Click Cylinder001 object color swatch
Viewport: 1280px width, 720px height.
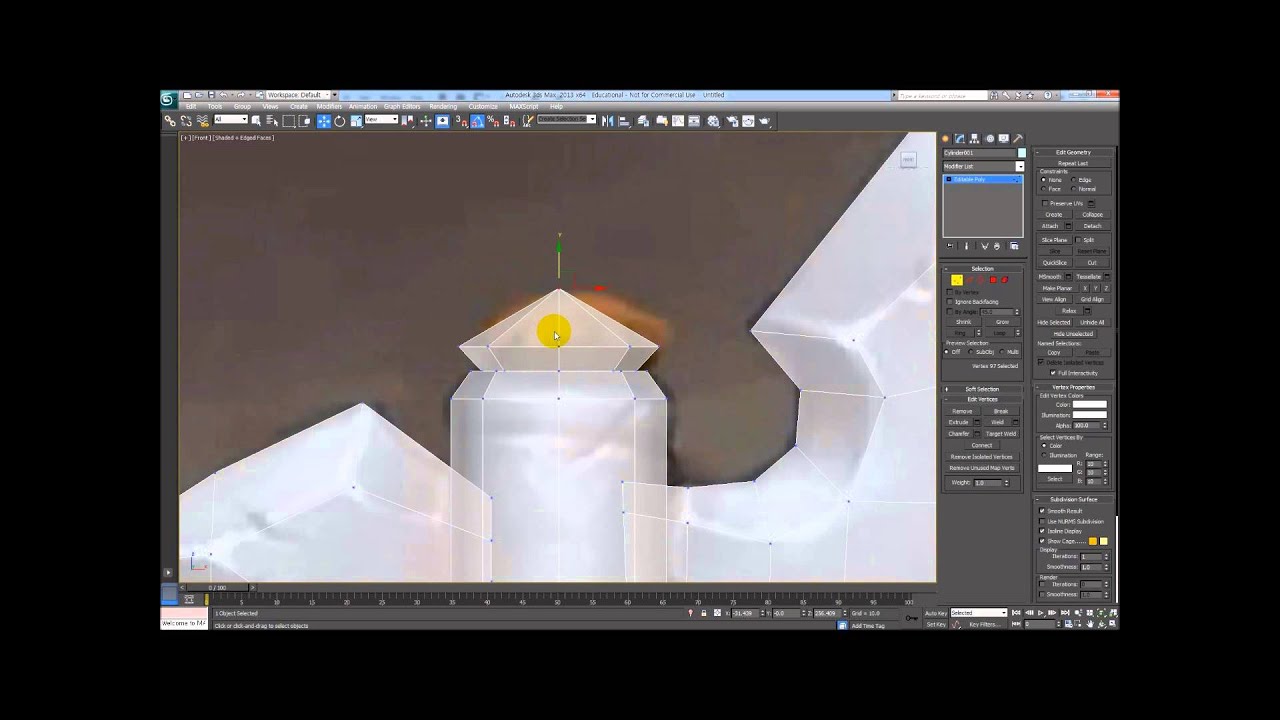click(1021, 153)
